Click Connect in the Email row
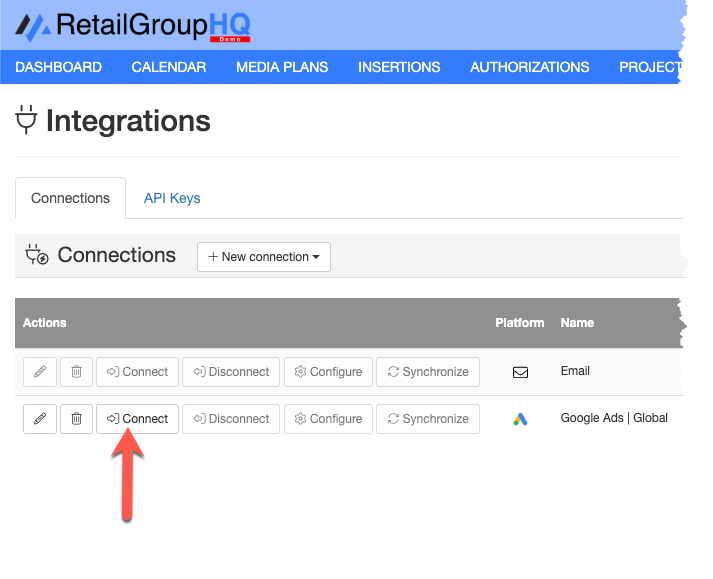713x579 pixels. pos(137,372)
